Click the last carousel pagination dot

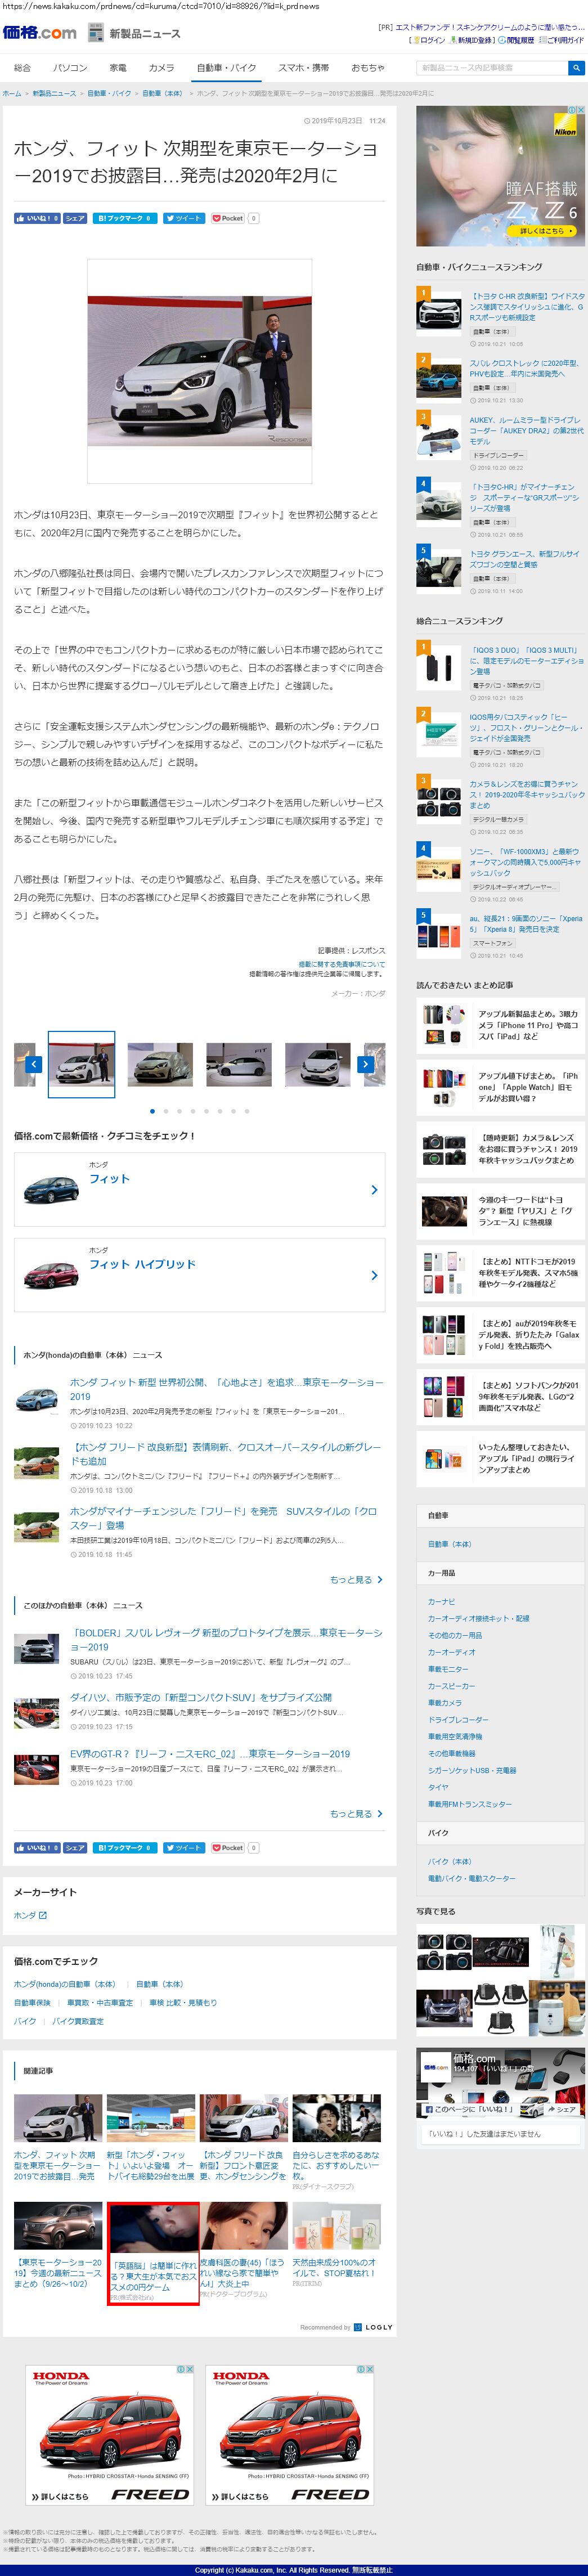247,1111
